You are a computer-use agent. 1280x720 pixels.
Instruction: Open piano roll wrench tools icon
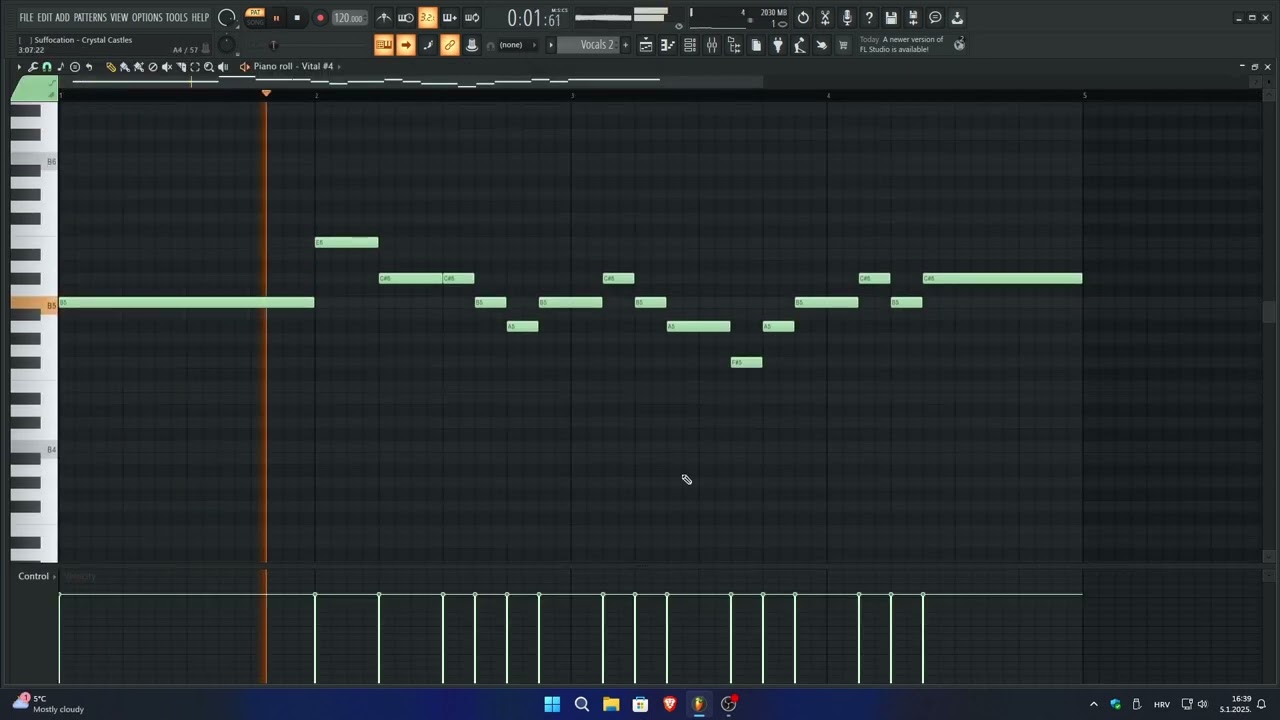(x=33, y=67)
